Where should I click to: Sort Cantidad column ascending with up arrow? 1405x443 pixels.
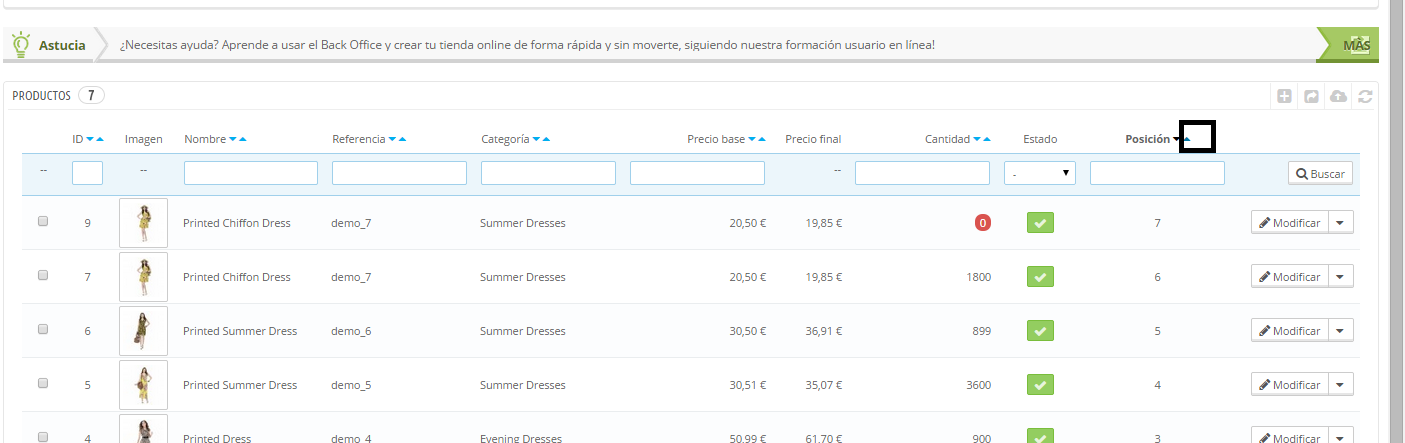point(987,140)
